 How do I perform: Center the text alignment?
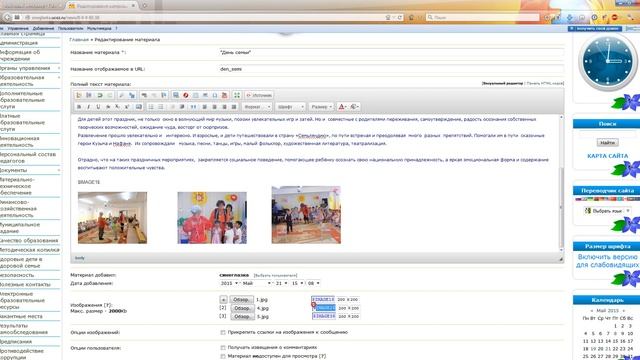[214, 107]
